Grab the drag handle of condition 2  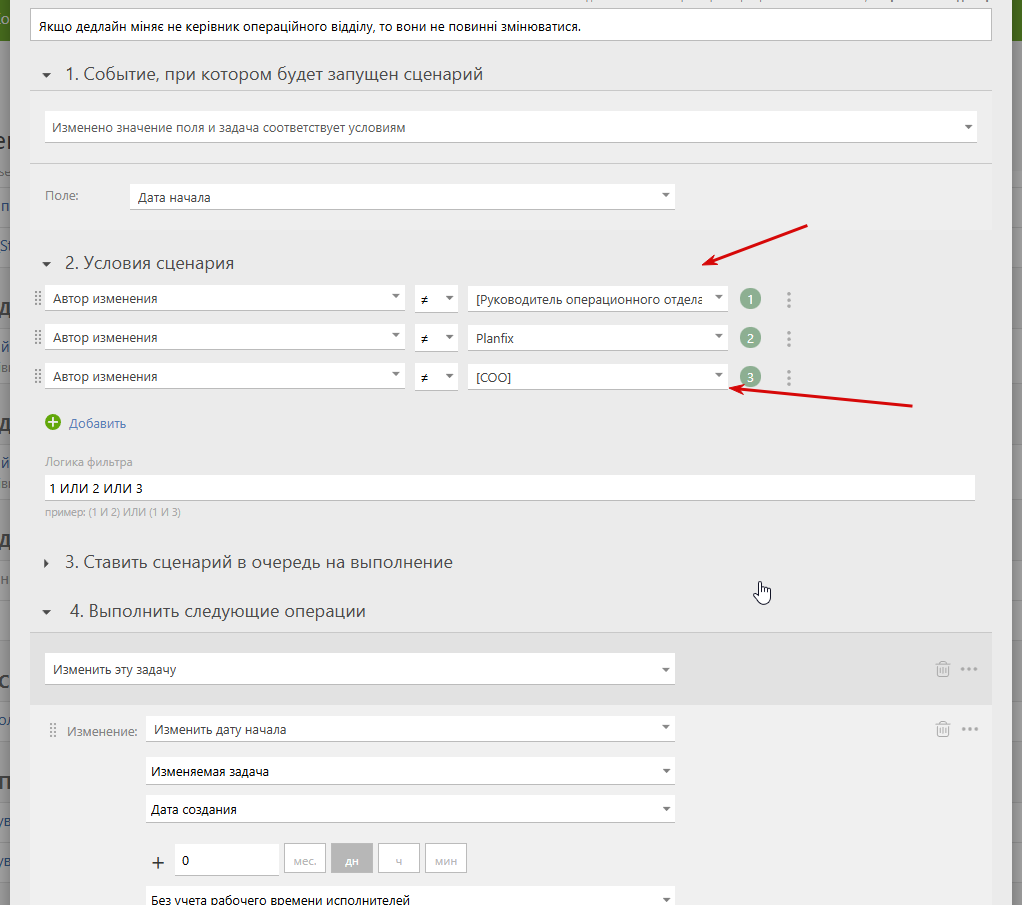point(38,337)
